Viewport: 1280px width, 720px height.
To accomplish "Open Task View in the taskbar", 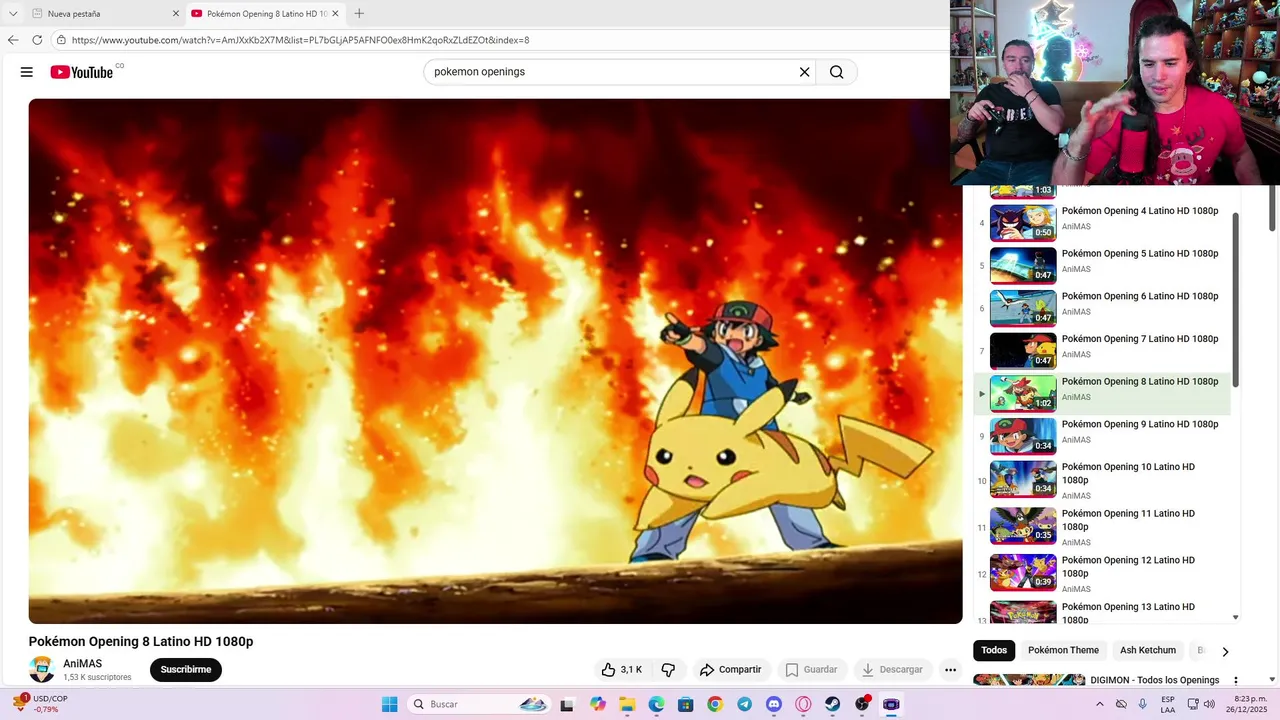I will pyautogui.click(x=567, y=704).
